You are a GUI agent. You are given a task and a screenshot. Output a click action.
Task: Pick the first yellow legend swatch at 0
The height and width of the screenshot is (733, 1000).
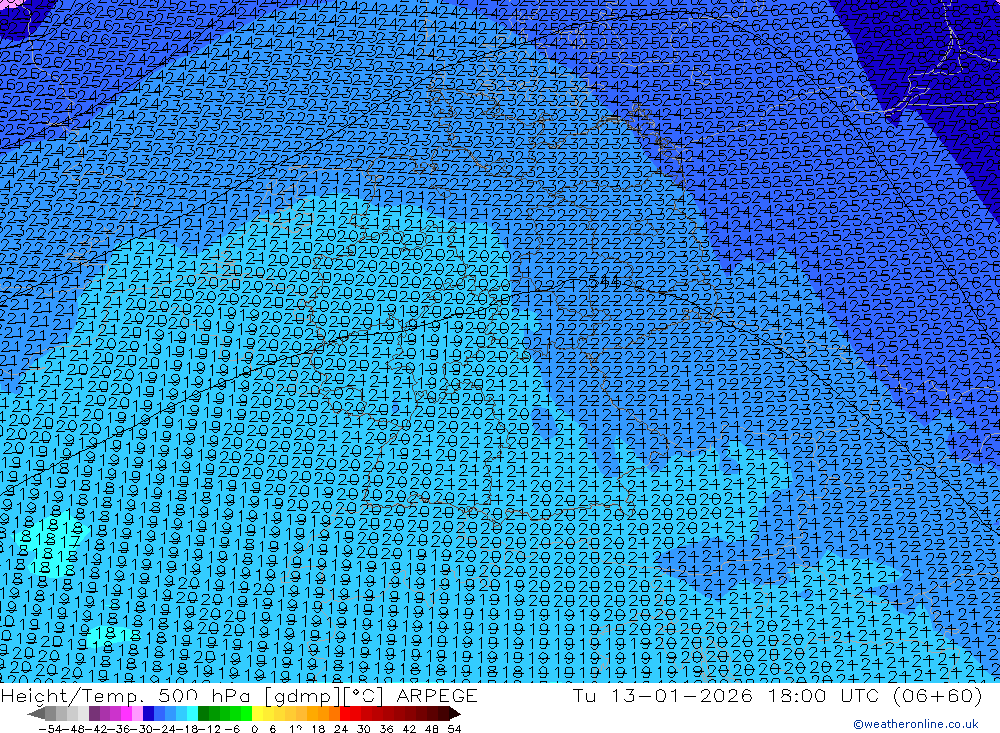click(x=257, y=713)
